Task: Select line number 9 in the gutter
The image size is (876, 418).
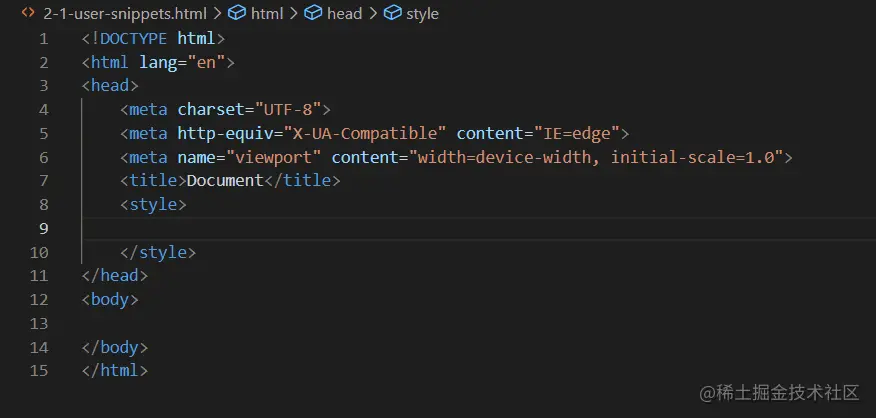Action: [x=42, y=229]
